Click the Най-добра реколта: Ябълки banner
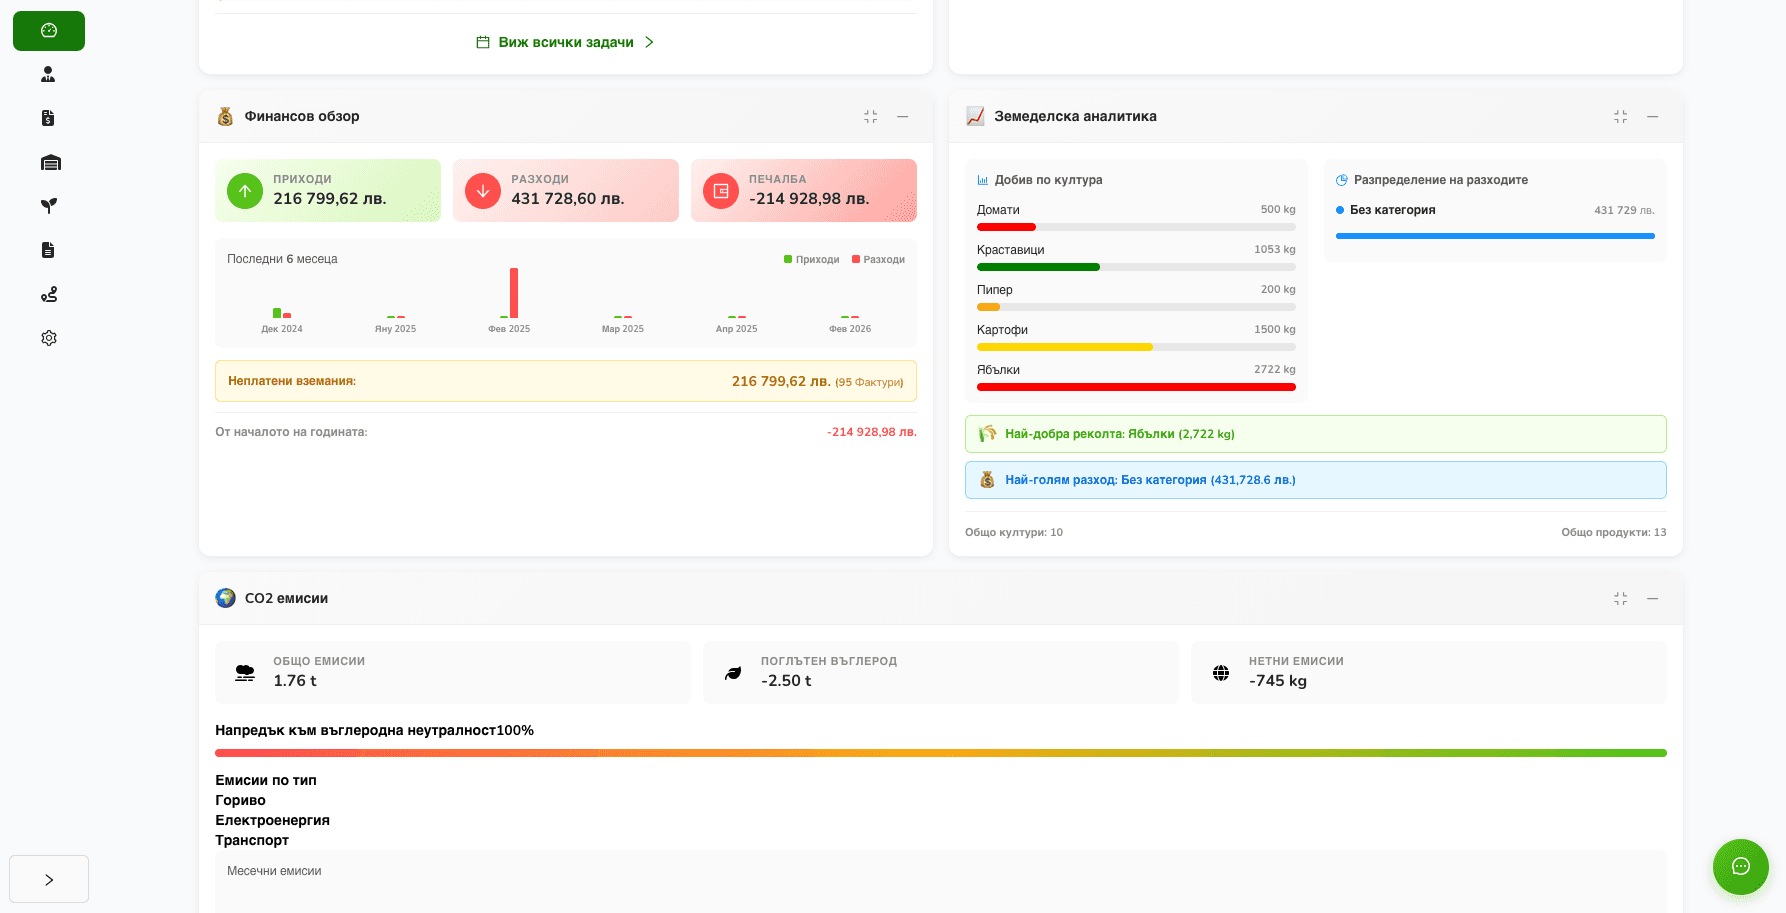This screenshot has width=1786, height=913. point(1315,434)
